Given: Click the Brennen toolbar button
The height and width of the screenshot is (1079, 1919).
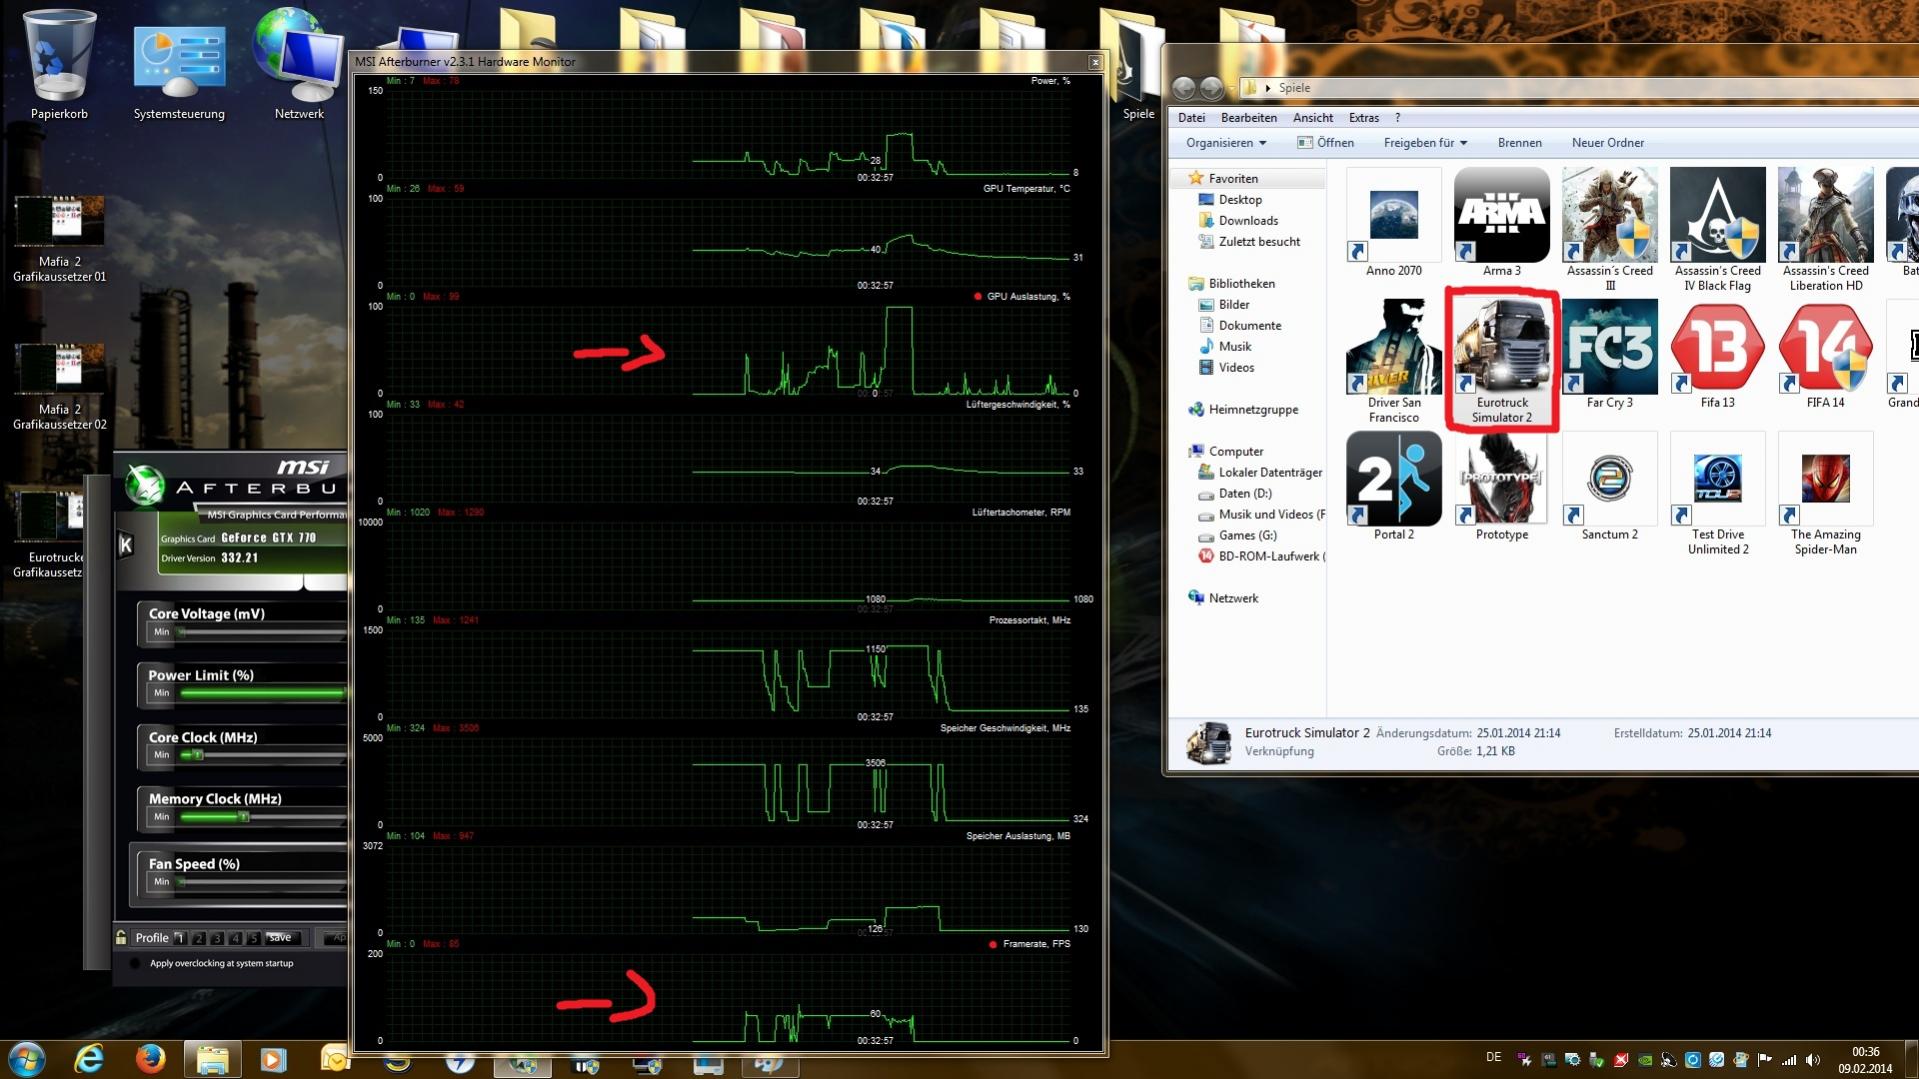Looking at the screenshot, I should (x=1519, y=143).
